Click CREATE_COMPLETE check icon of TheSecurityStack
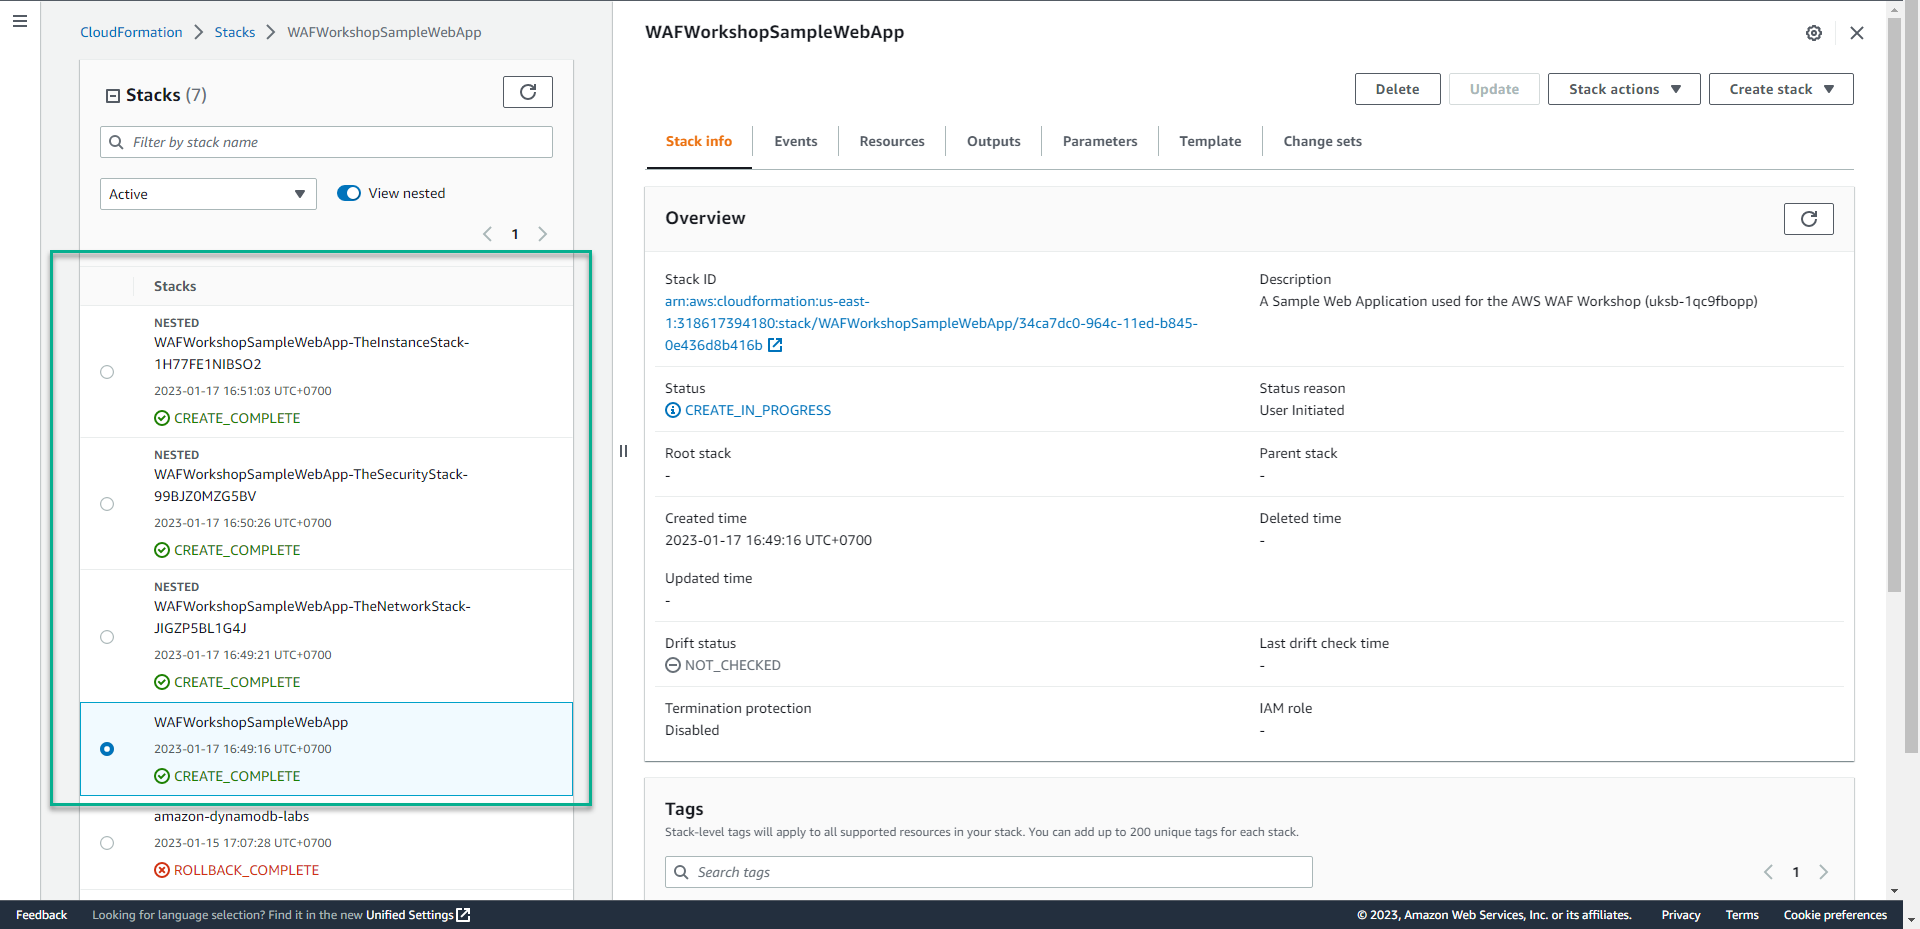Image resolution: width=1920 pixels, height=929 pixels. (162, 550)
